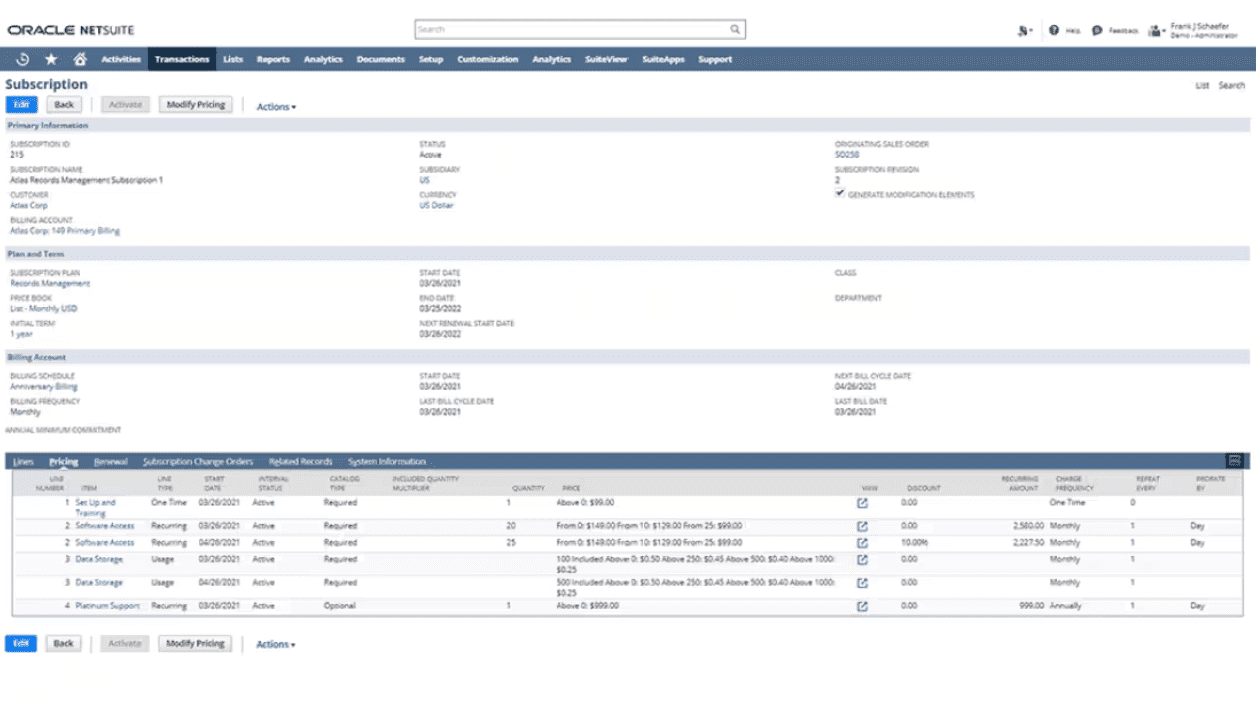The image size is (1256, 706).
Task: Open the create-new icon dropdown beside Help
Action: (1025, 31)
